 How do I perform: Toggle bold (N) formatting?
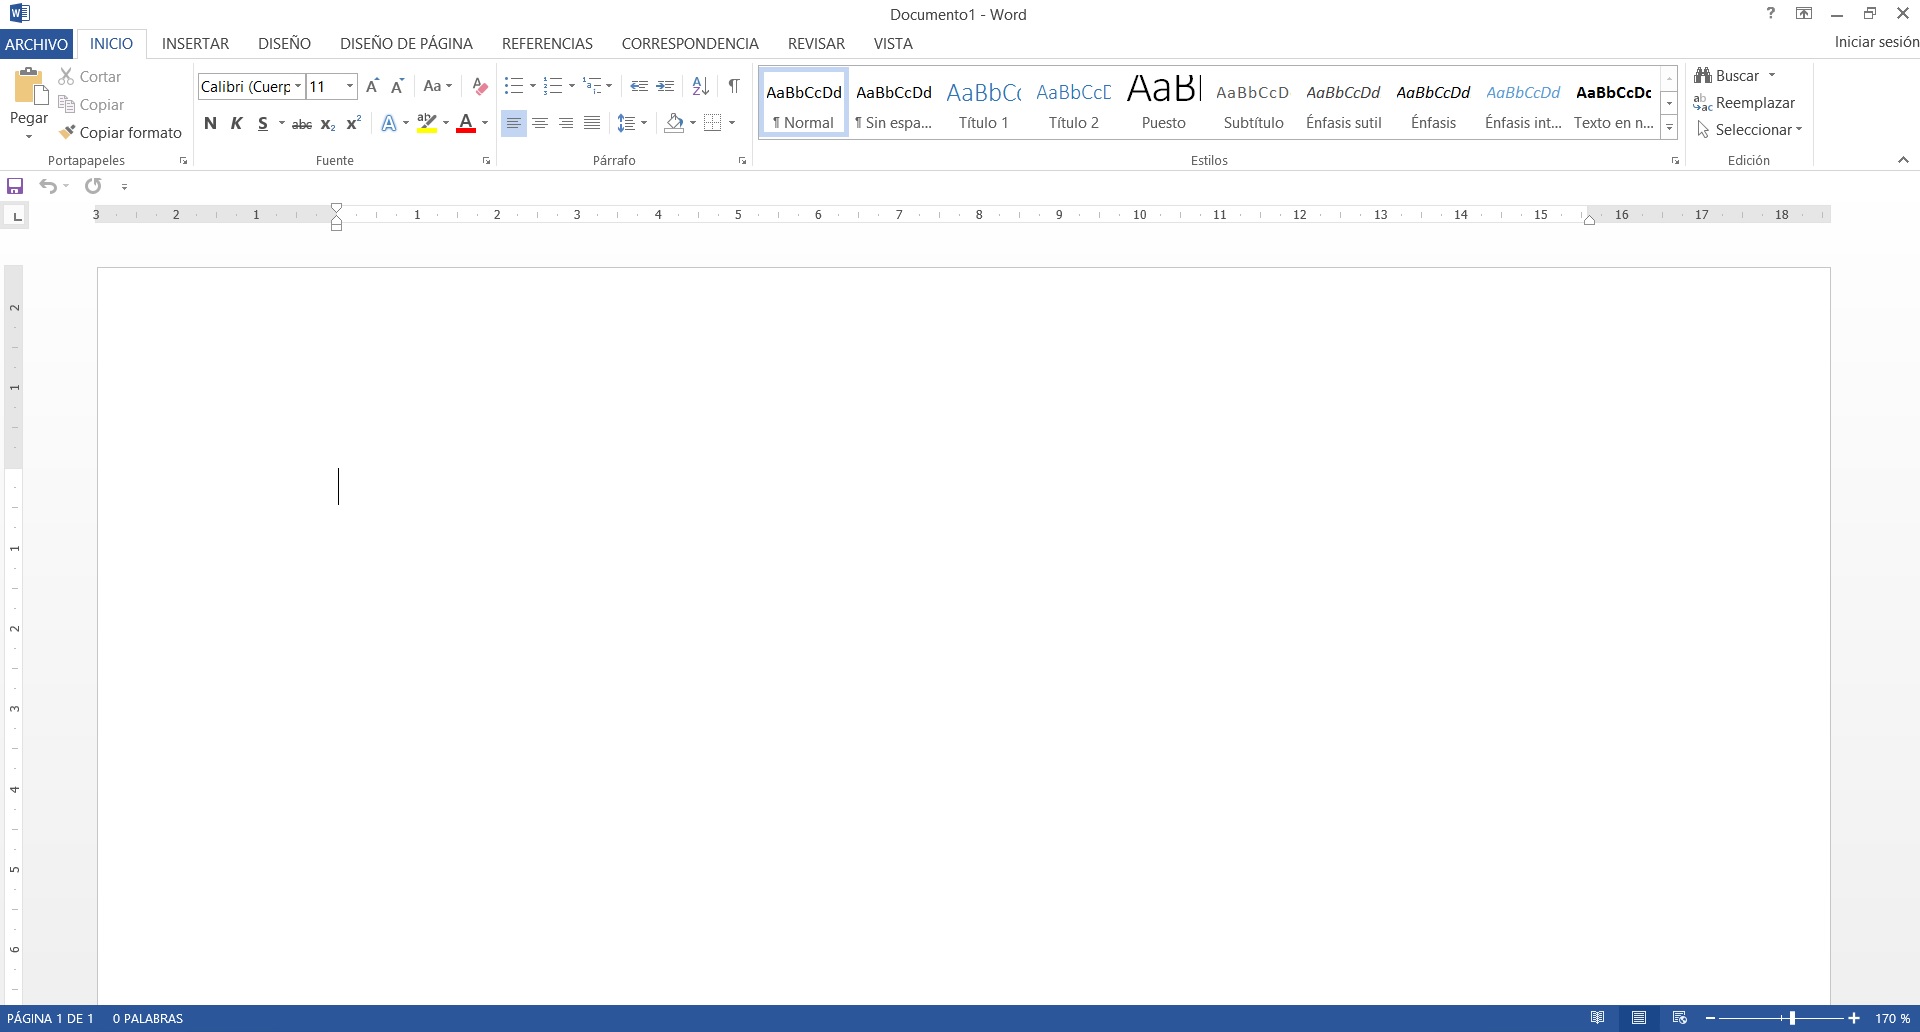(x=210, y=123)
